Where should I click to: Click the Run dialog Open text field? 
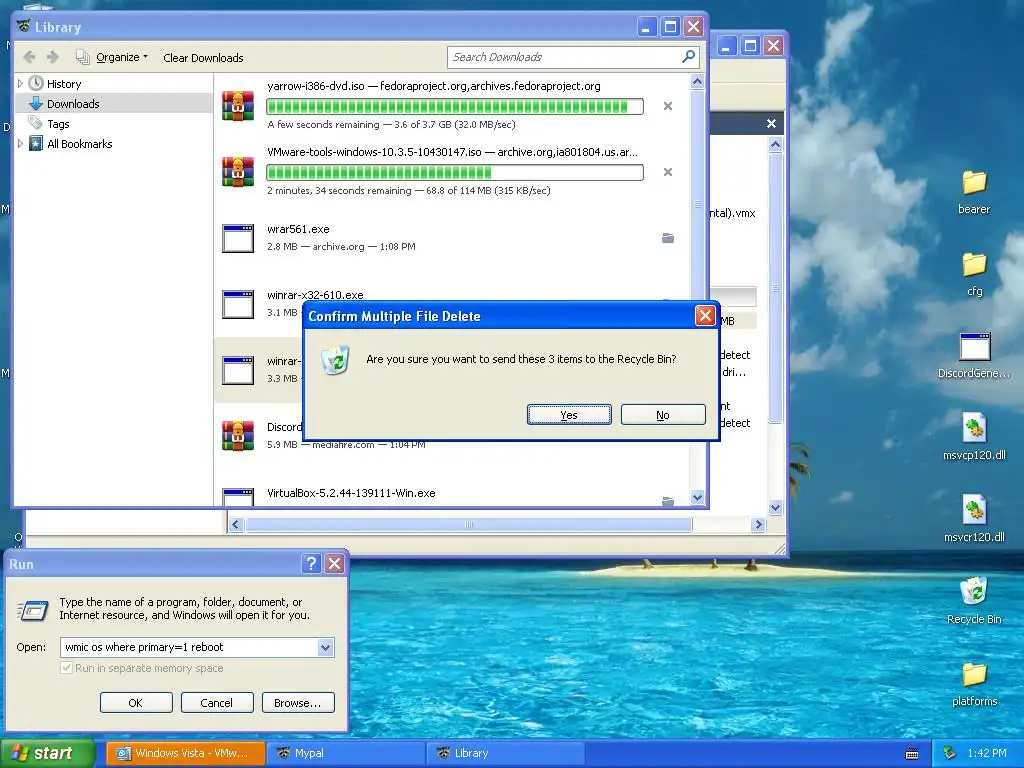point(189,647)
